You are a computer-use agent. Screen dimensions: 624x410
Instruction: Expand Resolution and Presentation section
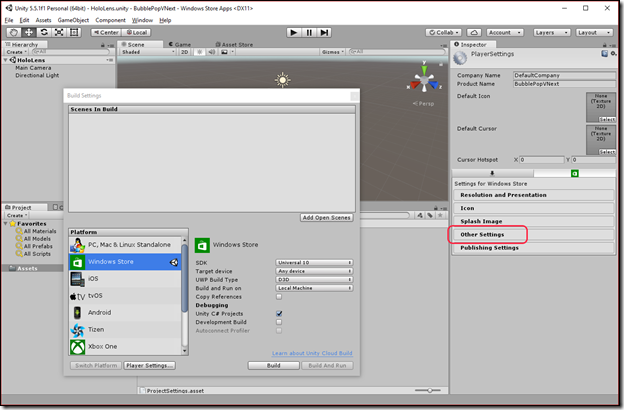click(x=533, y=195)
